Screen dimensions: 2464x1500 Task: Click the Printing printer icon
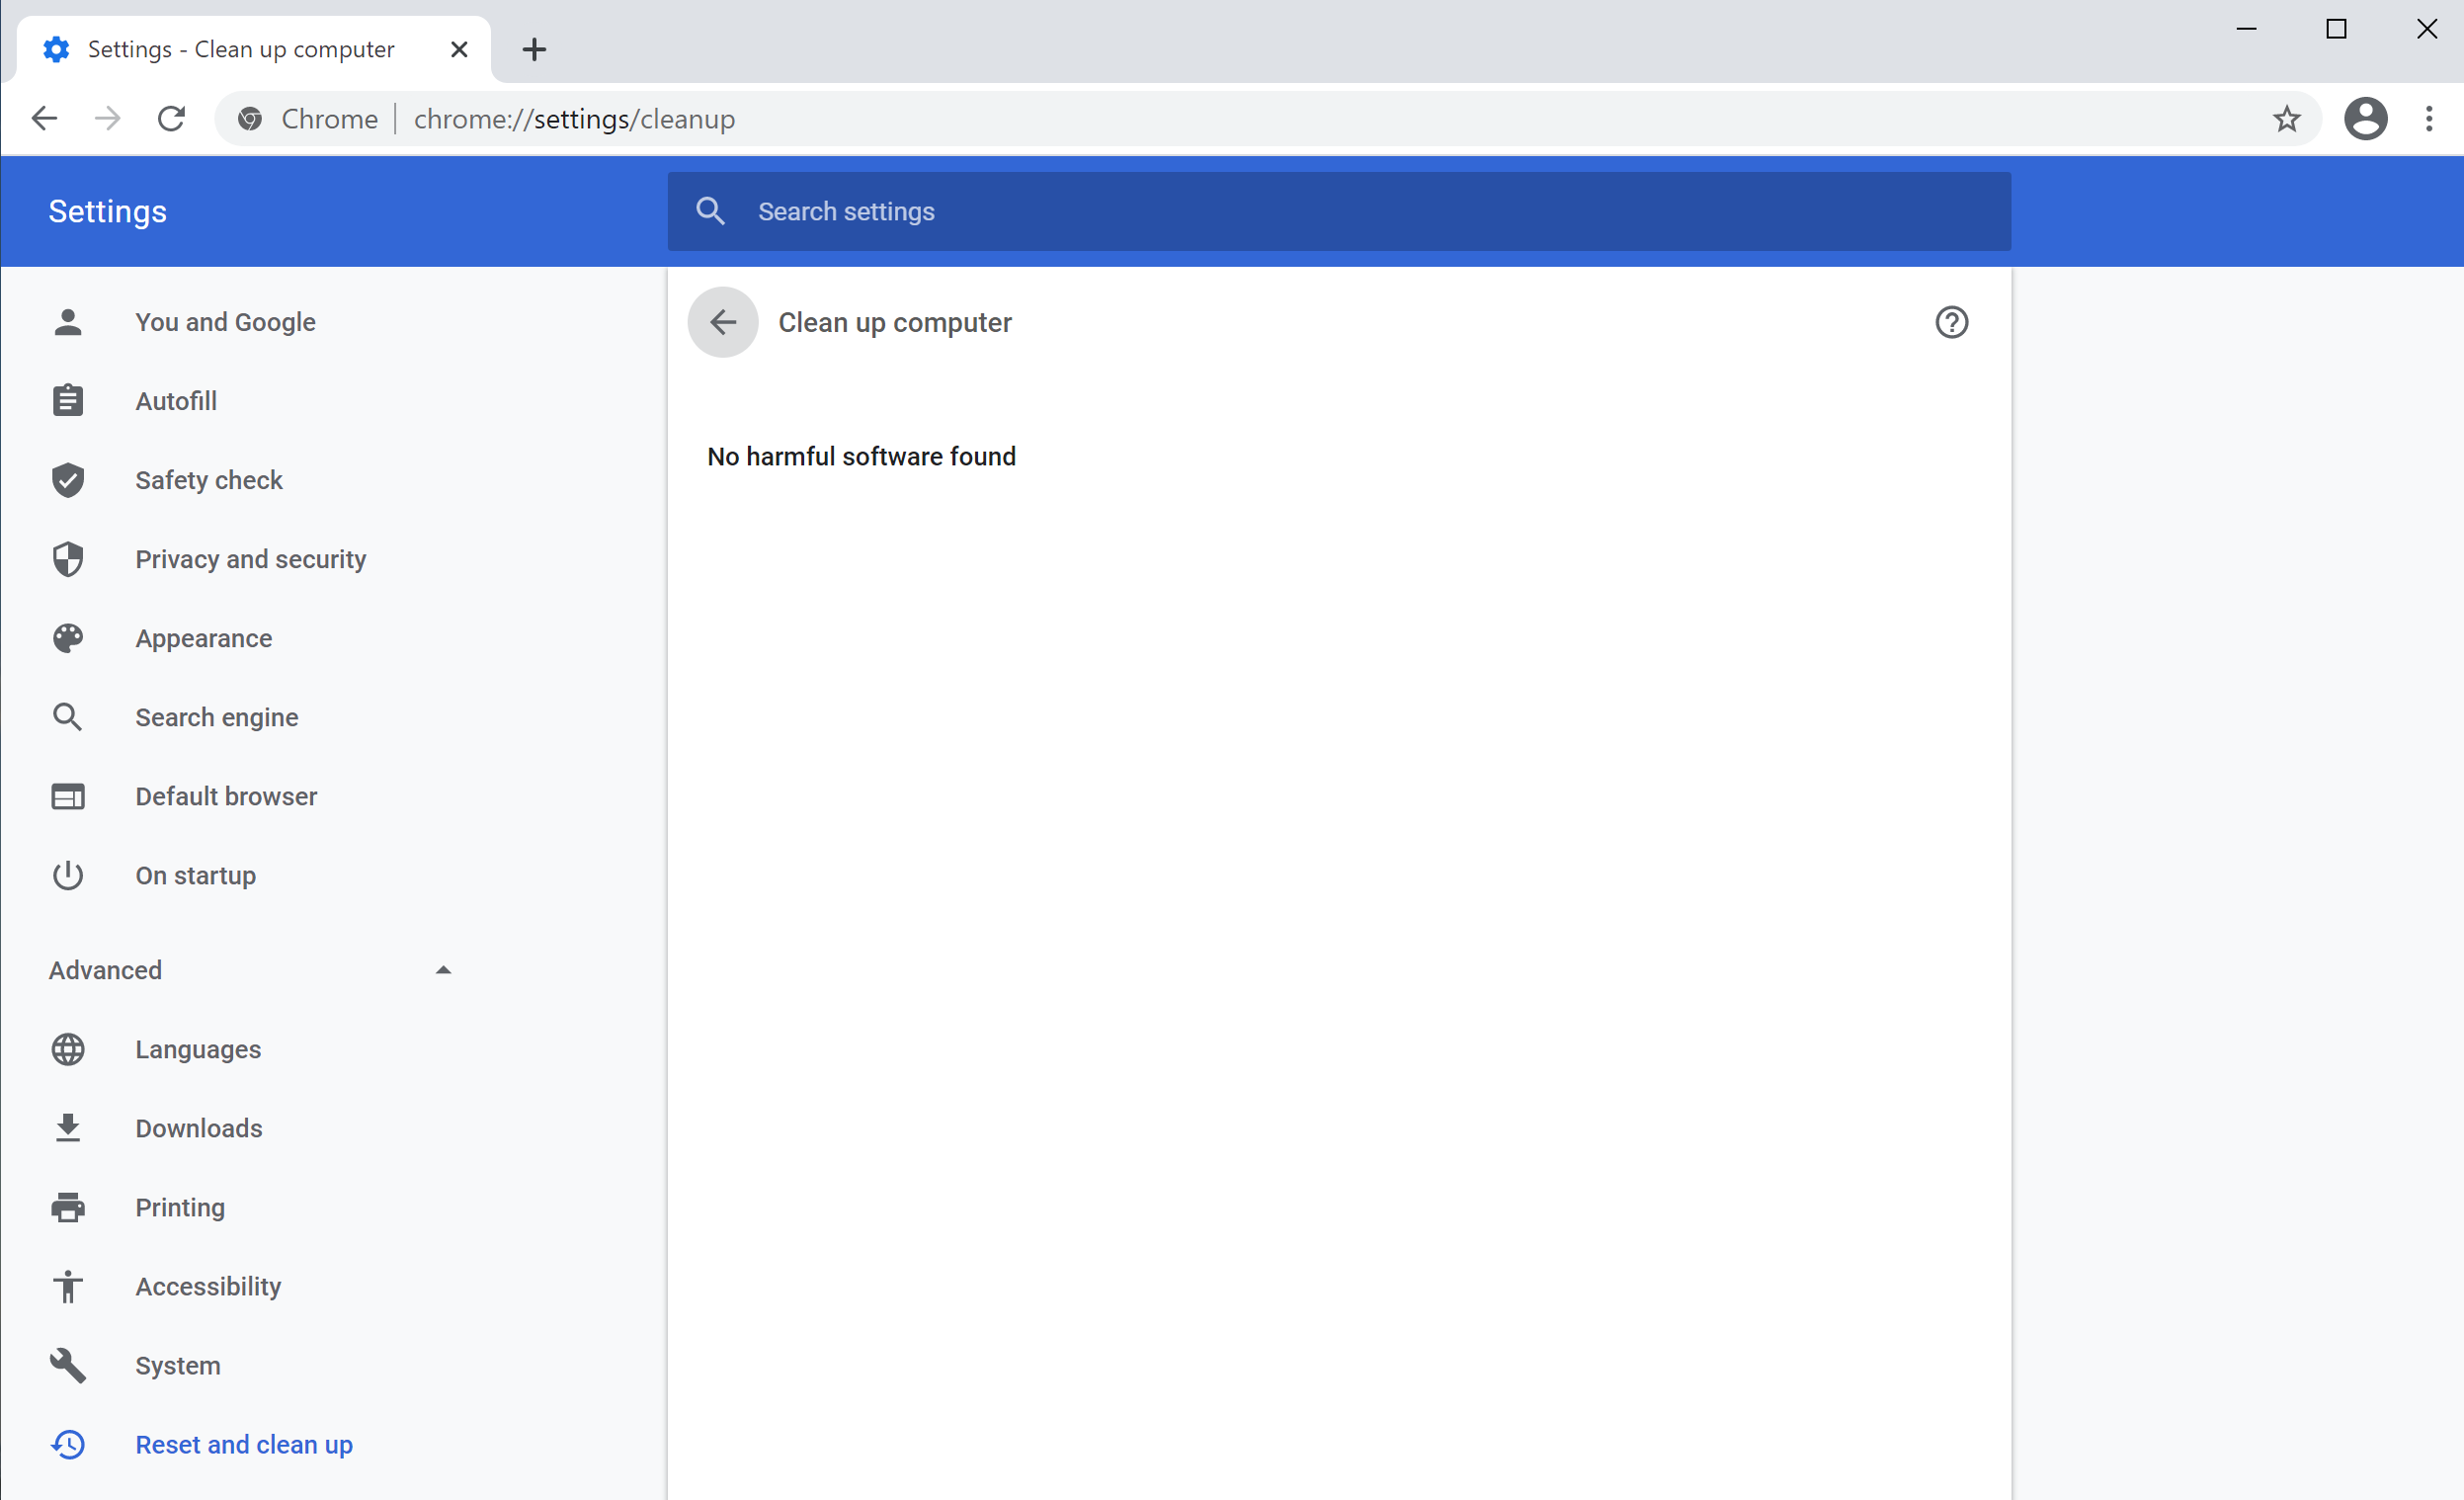pyautogui.click(x=67, y=1207)
